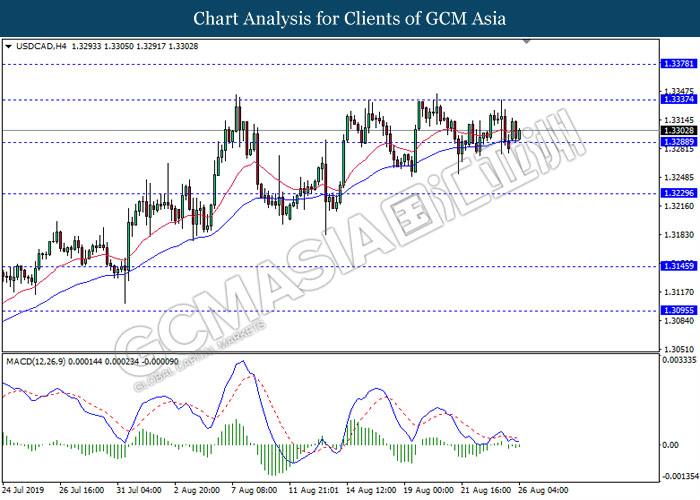Select the 1.32296 price level label

[x=679, y=193]
